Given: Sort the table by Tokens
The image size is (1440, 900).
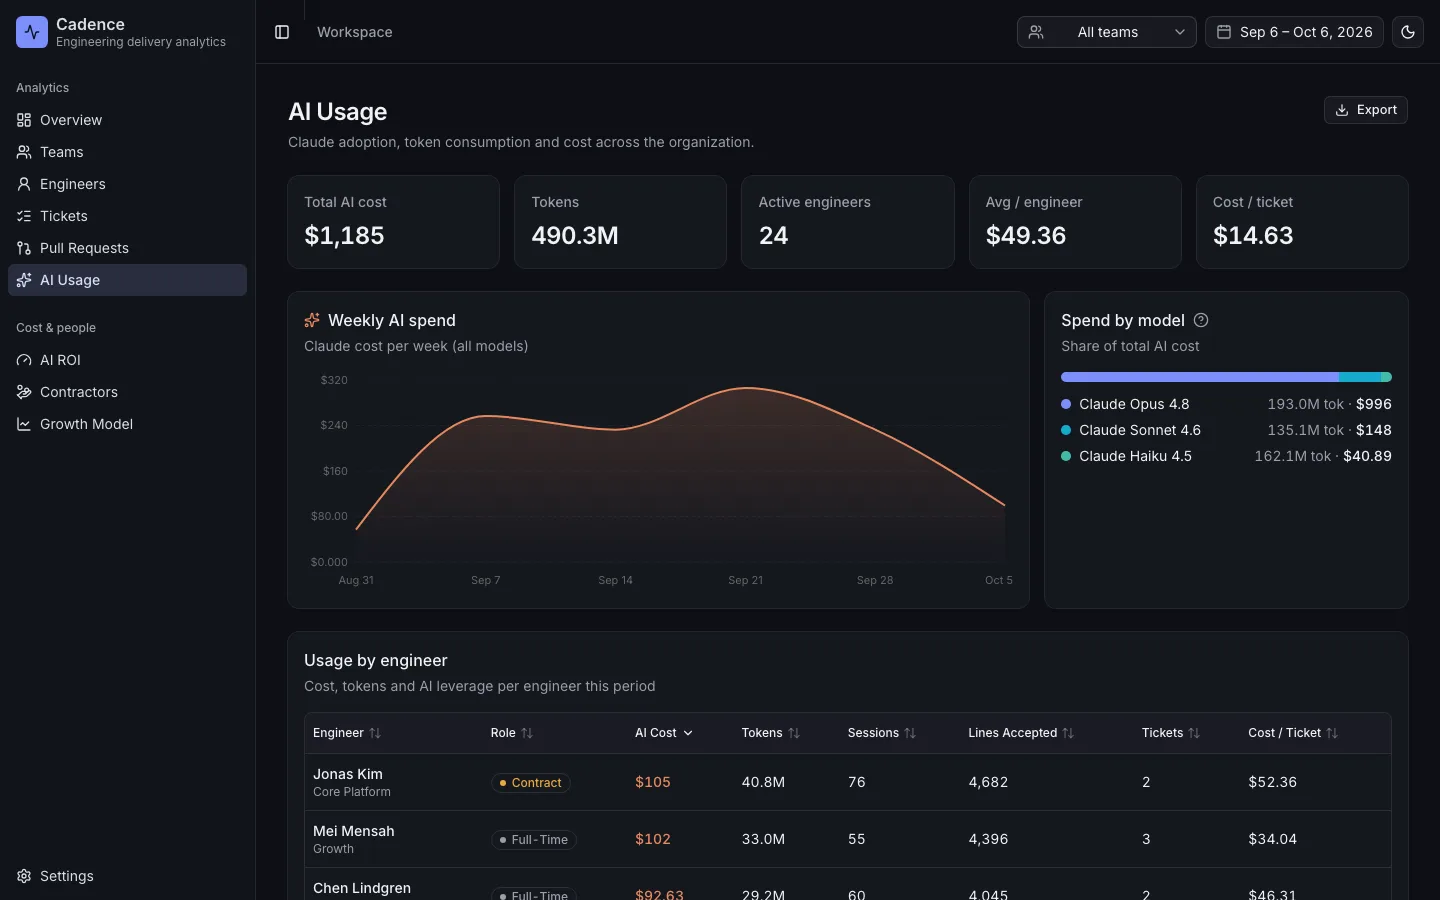Looking at the screenshot, I should [771, 733].
